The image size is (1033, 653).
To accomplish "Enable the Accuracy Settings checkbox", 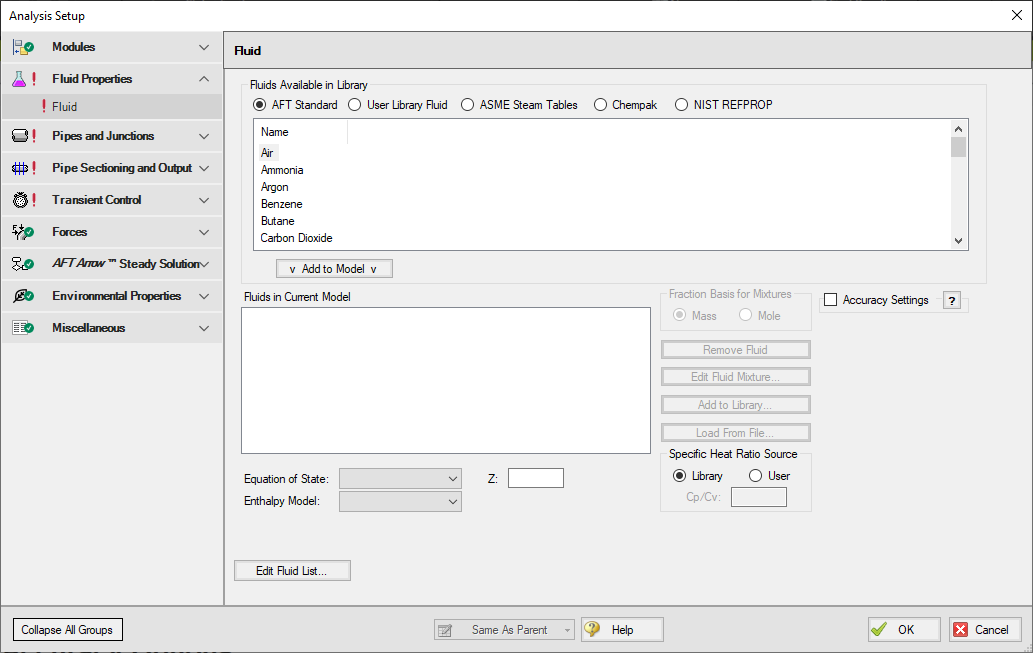I will click(830, 300).
